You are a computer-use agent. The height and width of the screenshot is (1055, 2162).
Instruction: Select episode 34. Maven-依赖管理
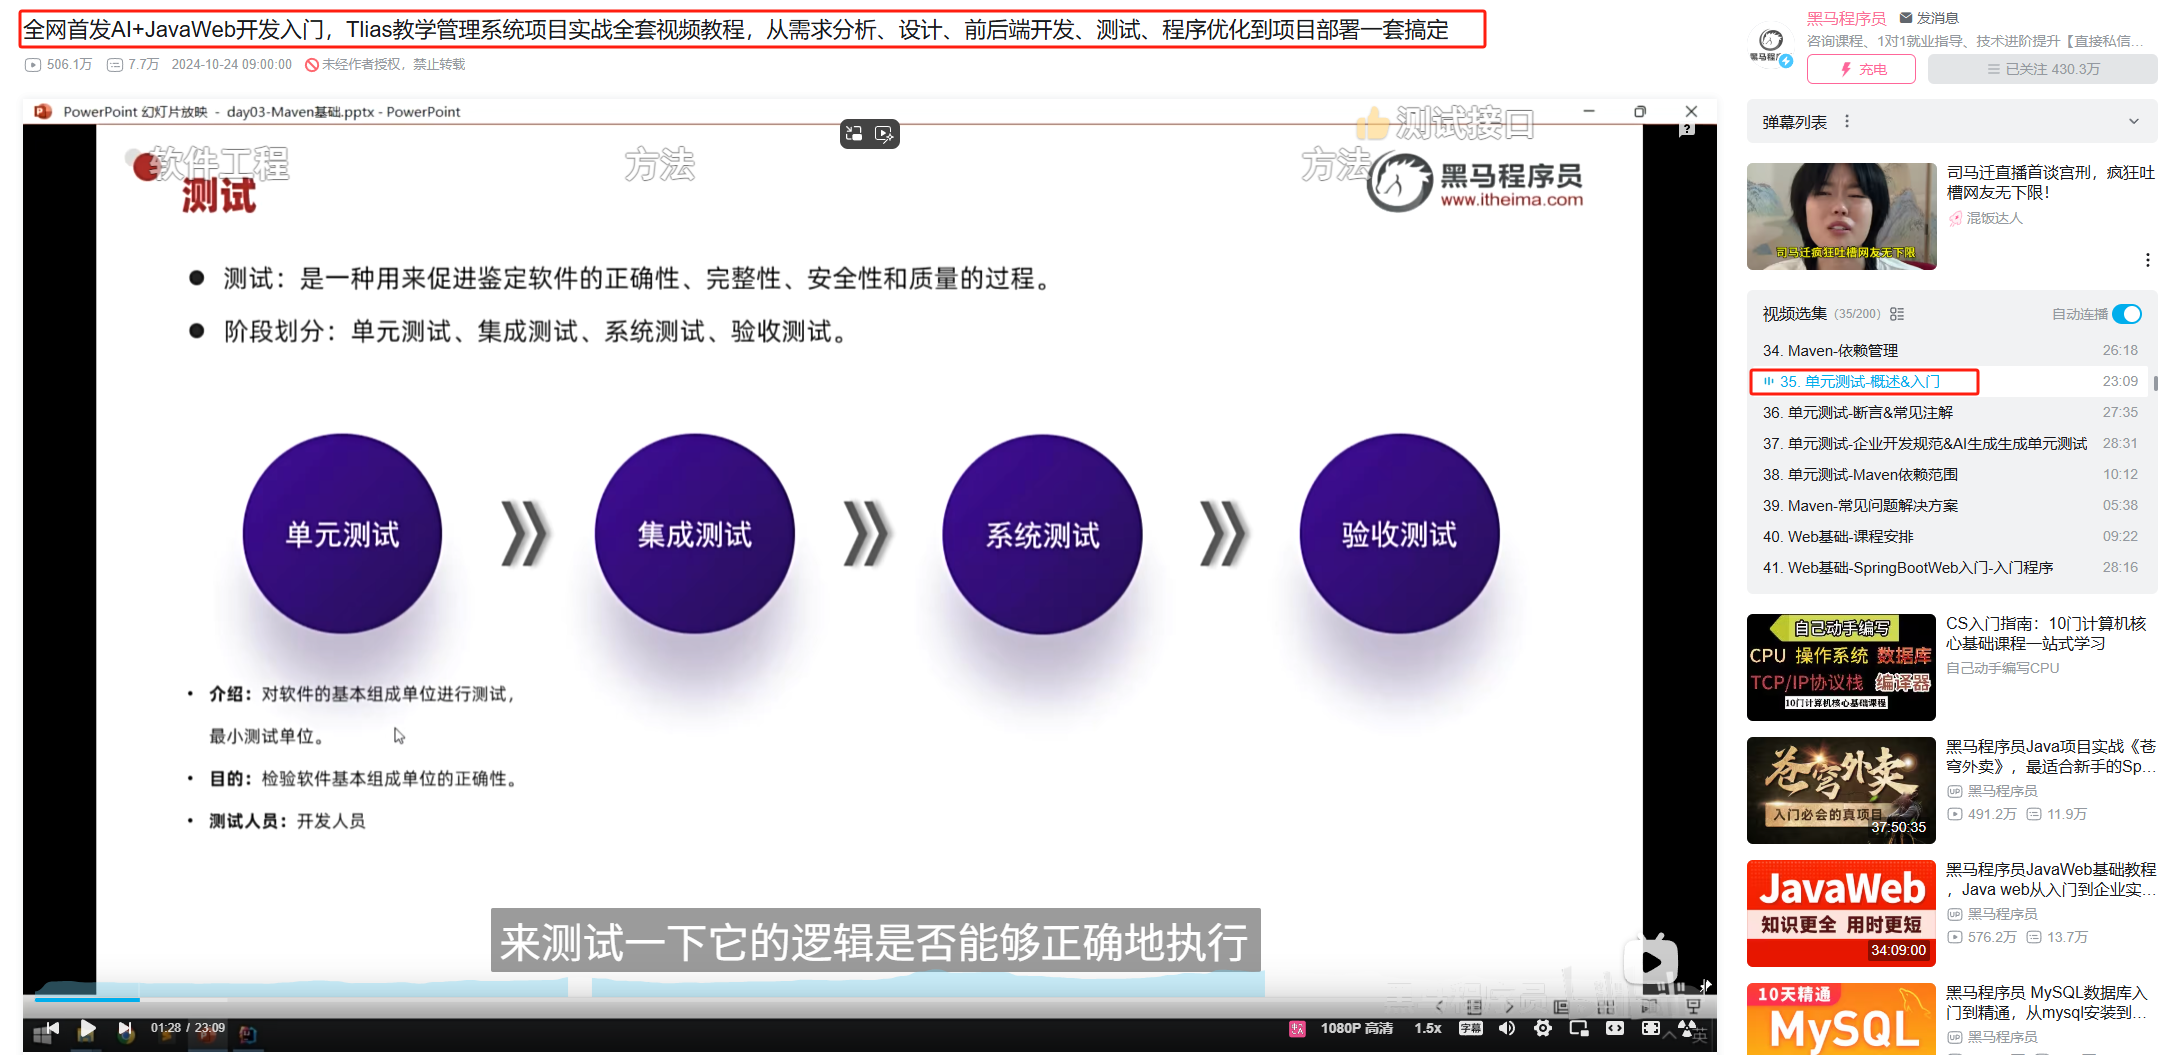point(1950,351)
